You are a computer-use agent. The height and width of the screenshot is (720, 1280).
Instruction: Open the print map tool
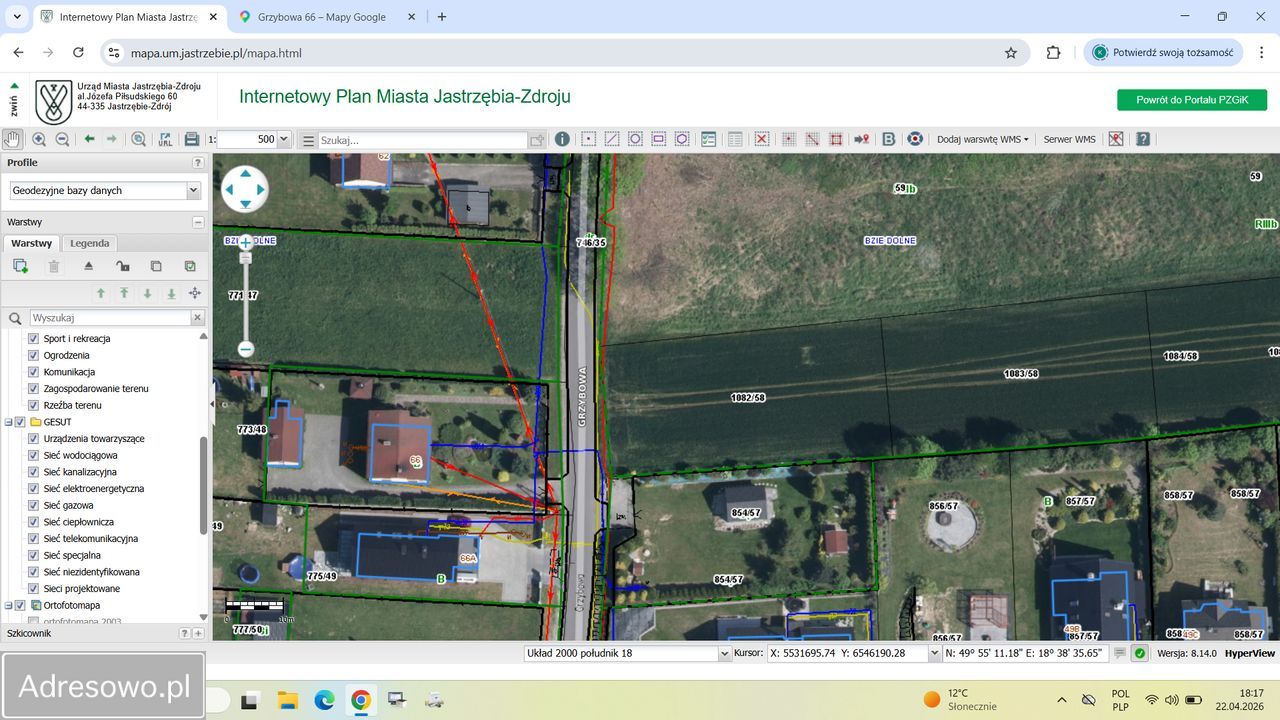(192, 139)
